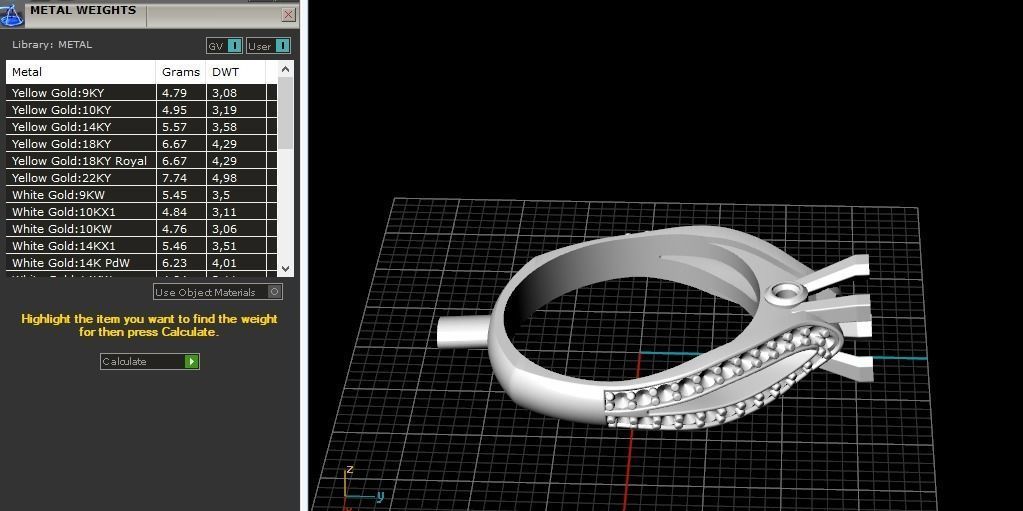Sort by the Metal column header

click(81, 72)
